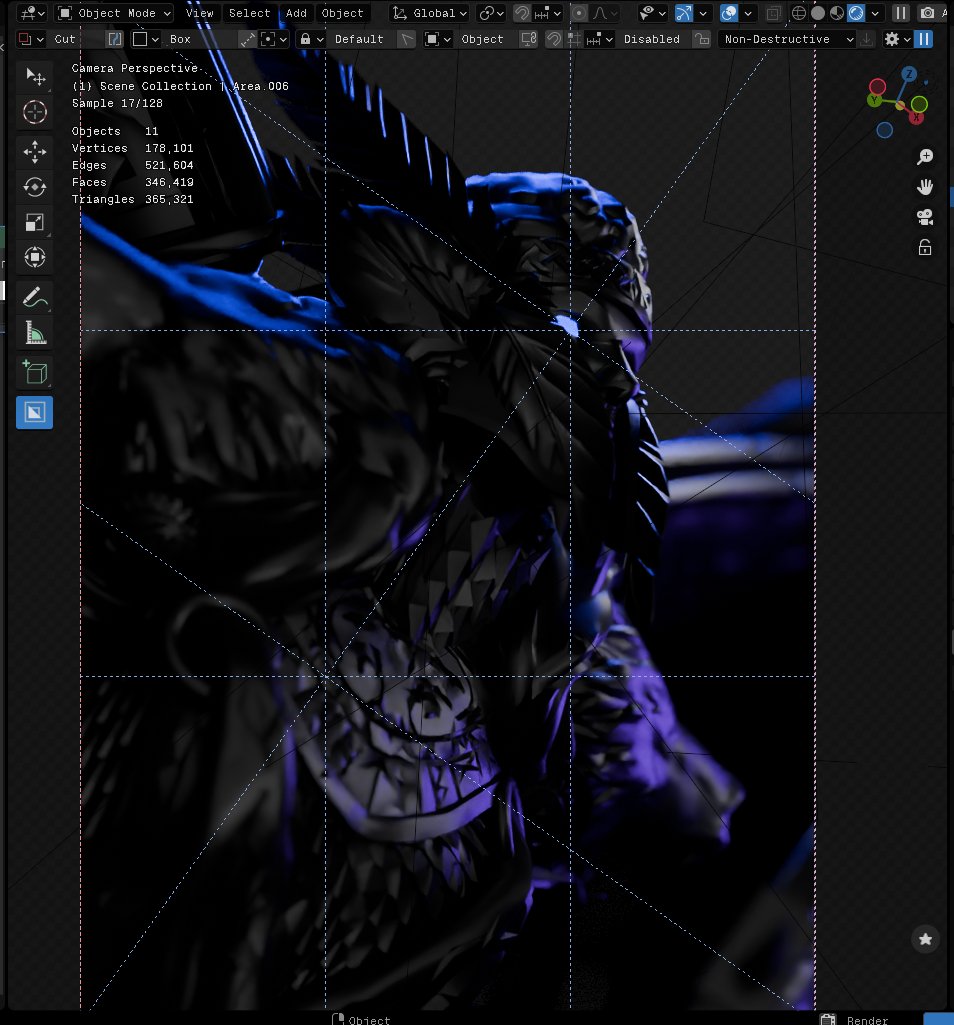Screen dimensions: 954x1025
Task: Switch to material preview shading
Action: click(836, 13)
